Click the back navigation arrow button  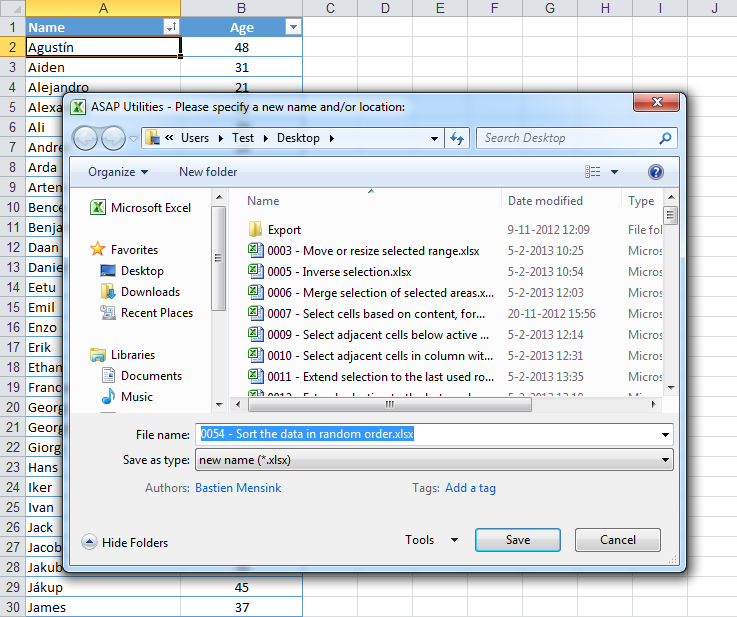pyautogui.click(x=85, y=138)
